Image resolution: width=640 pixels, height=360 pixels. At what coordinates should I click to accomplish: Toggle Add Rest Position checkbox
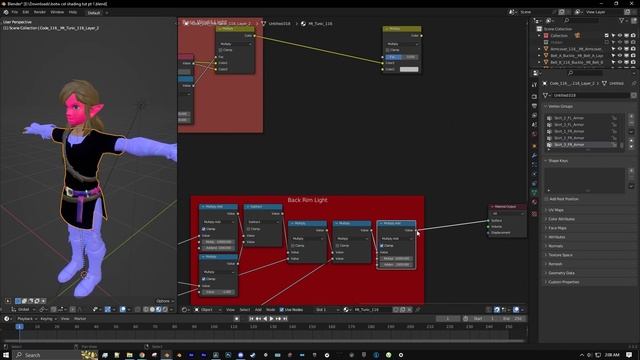tap(546, 199)
